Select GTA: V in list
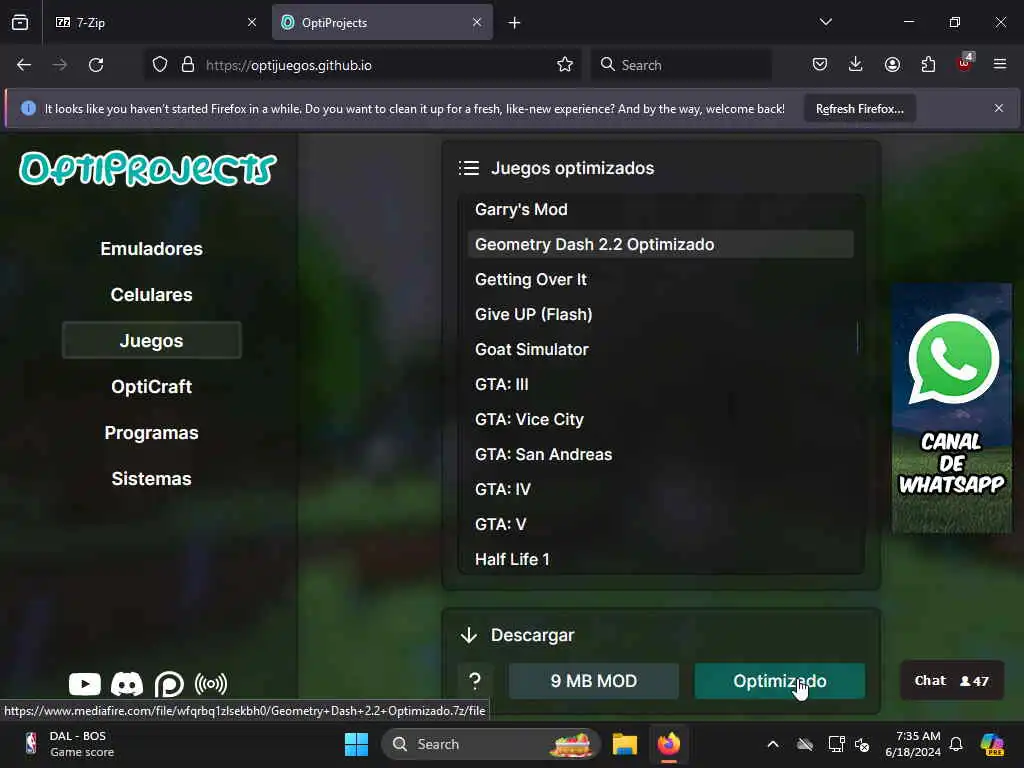This screenshot has width=1024, height=768. coord(660,524)
